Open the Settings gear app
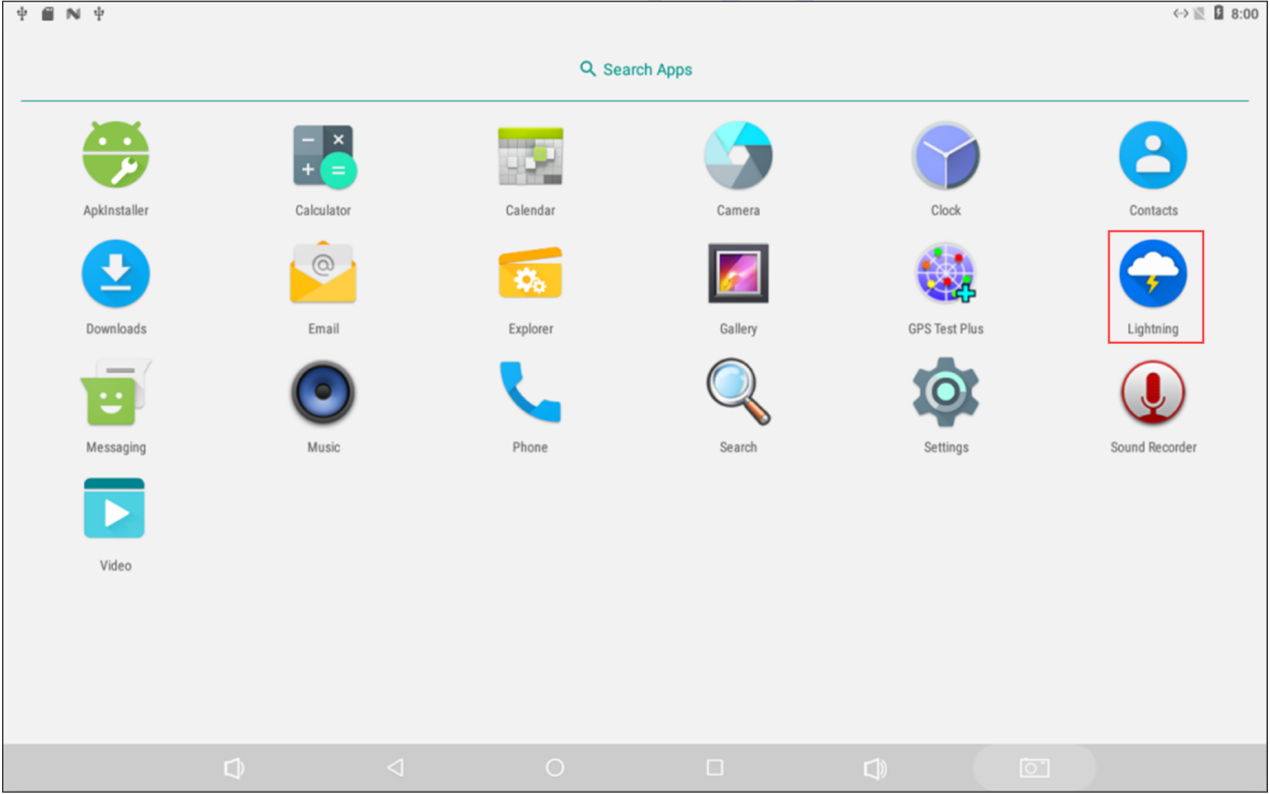 (x=945, y=393)
